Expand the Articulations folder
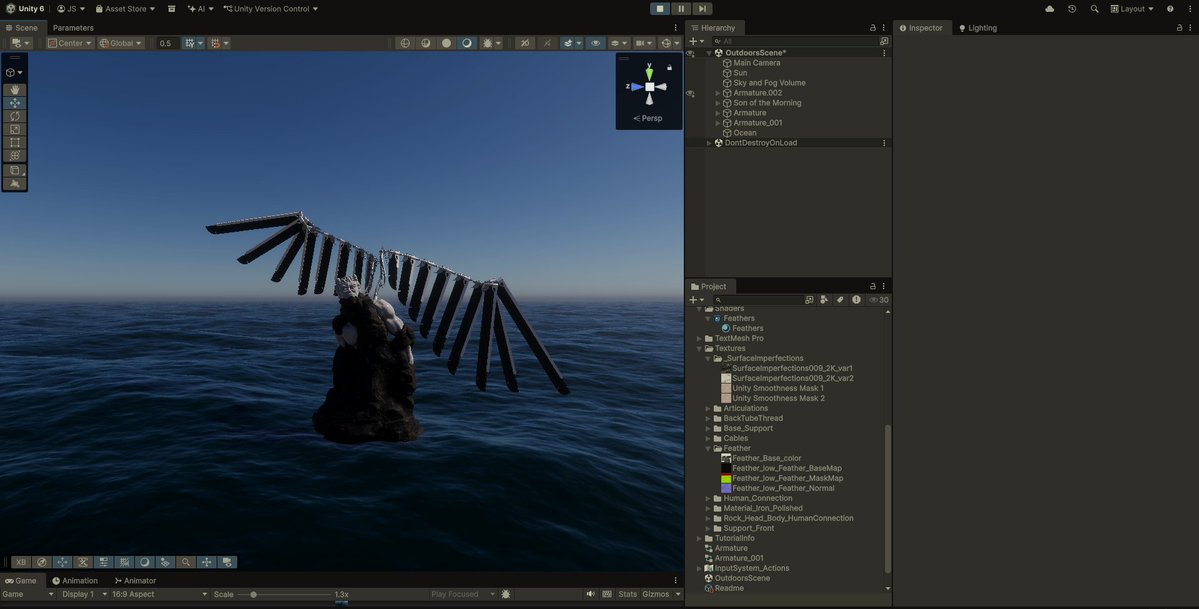The image size is (1199, 609). pos(709,409)
